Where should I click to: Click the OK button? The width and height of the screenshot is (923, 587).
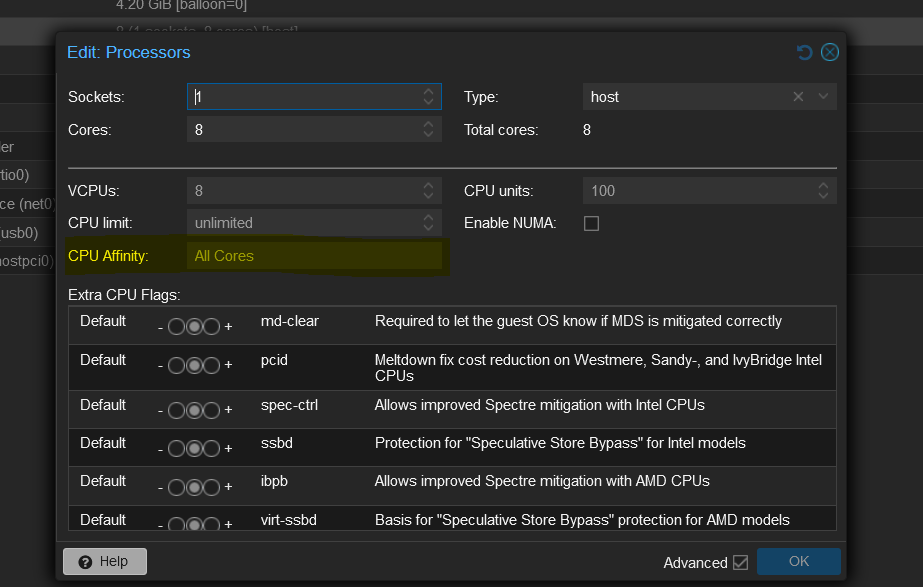pyautogui.click(x=798, y=561)
